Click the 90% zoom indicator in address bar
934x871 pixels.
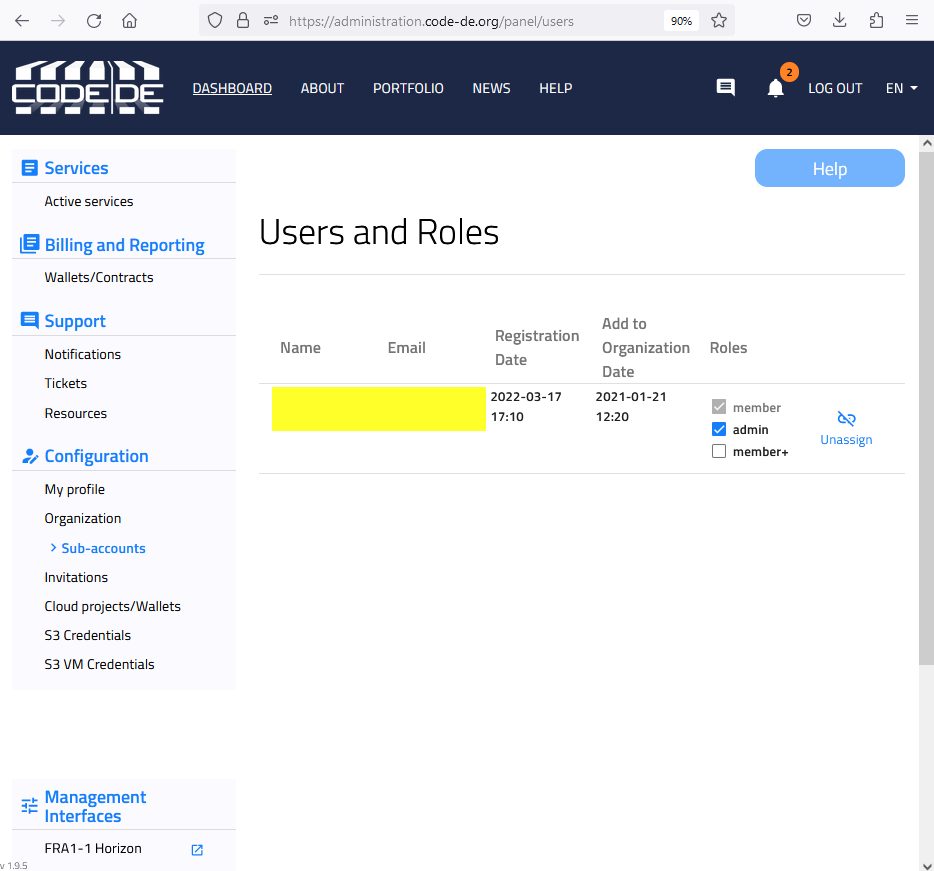[x=681, y=20]
